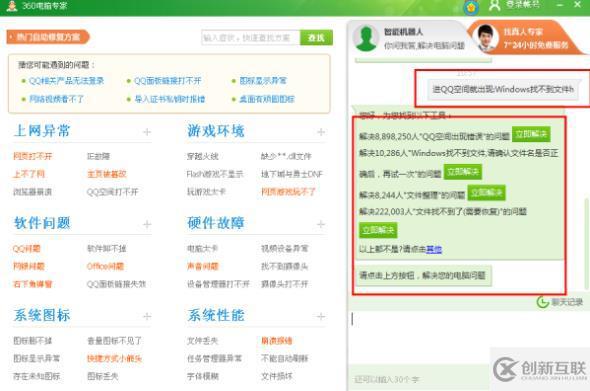Expand the 上网异常 category plus sign

point(147,132)
